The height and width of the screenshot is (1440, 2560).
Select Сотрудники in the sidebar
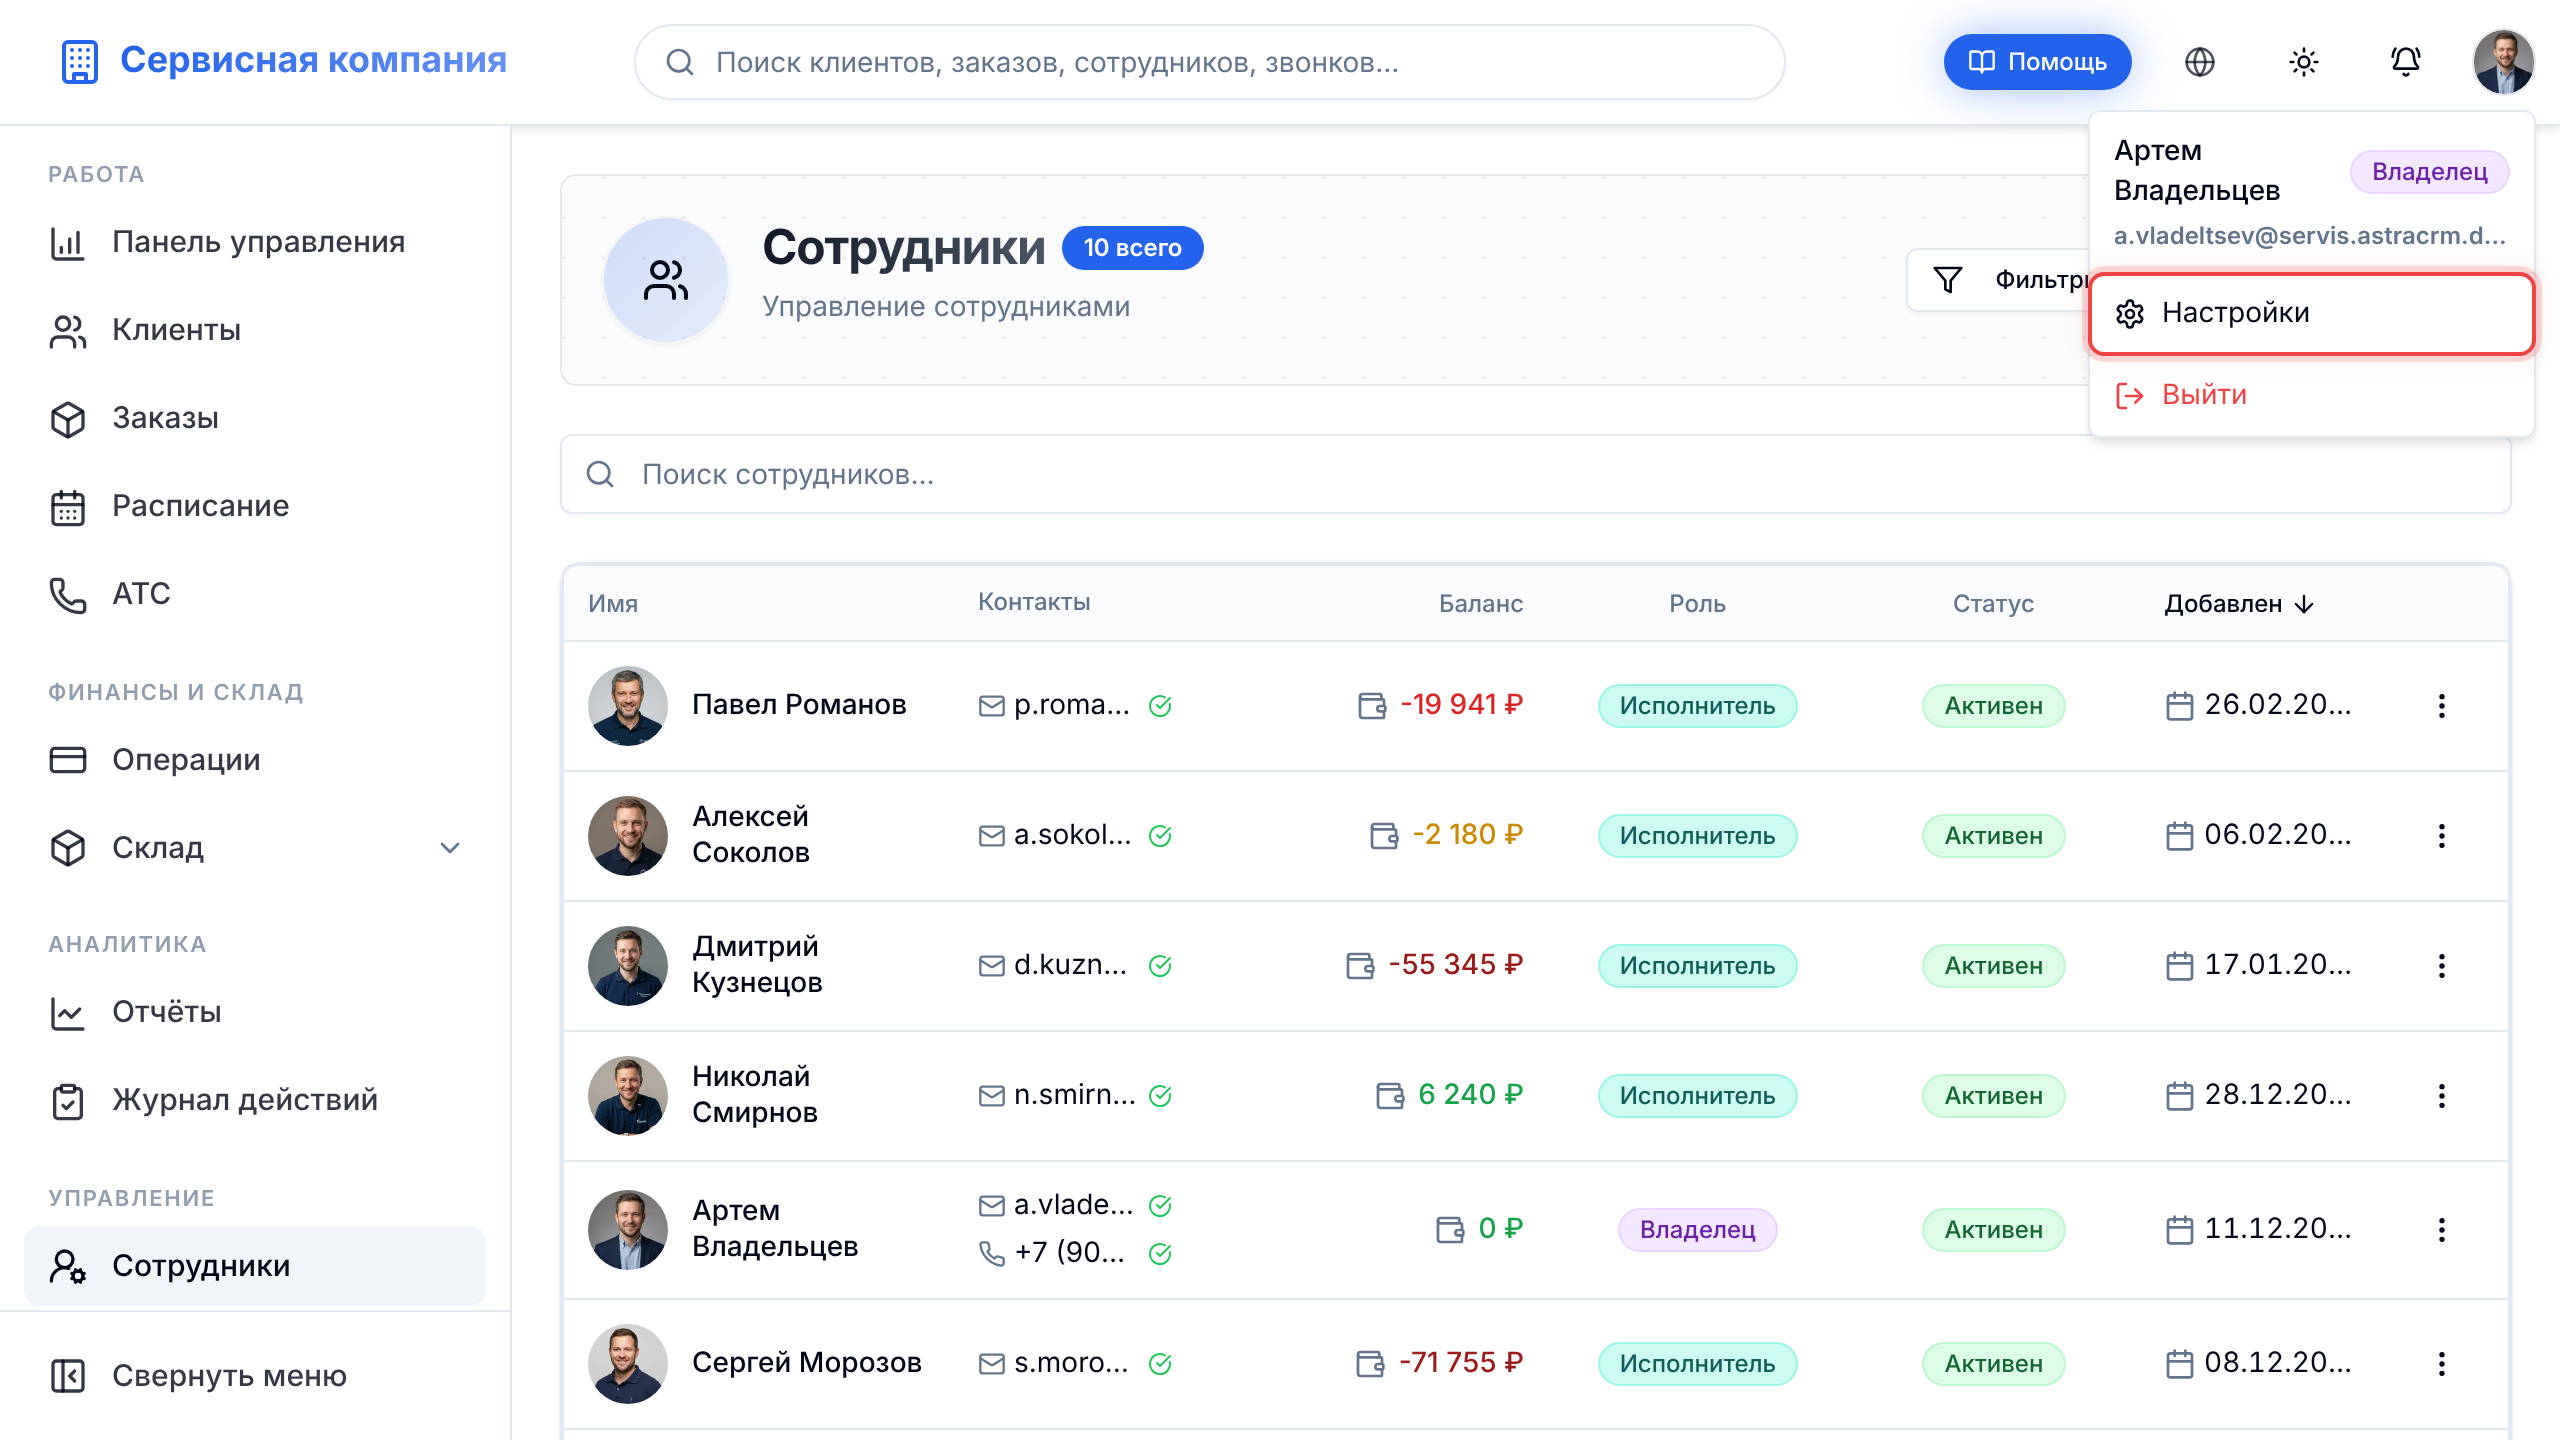255,1266
